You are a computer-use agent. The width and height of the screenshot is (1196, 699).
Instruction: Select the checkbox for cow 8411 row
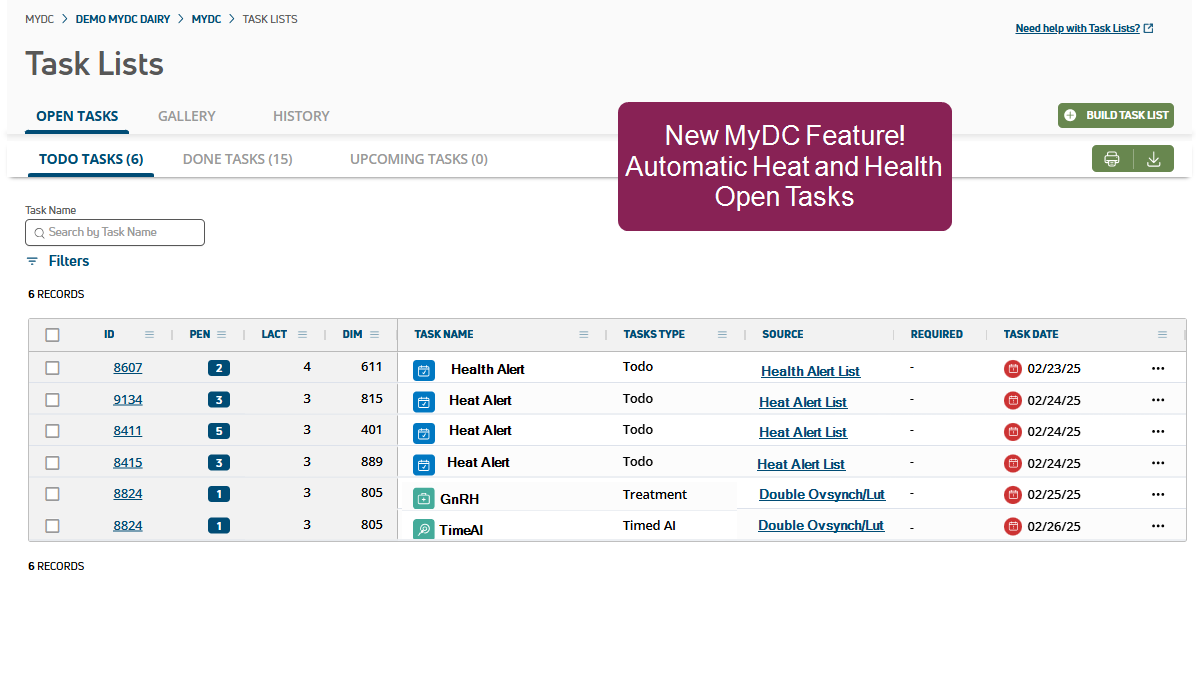[x=53, y=431]
